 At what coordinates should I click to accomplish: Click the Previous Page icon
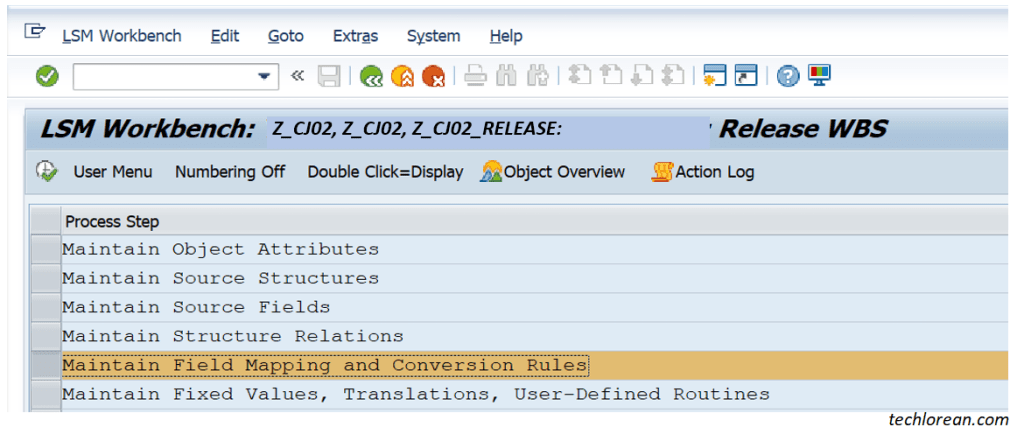[x=611, y=76]
